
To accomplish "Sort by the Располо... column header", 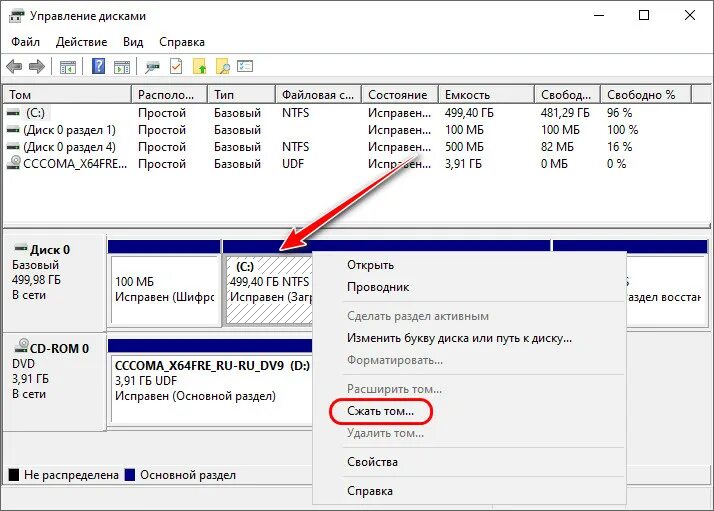I will coord(169,94).
